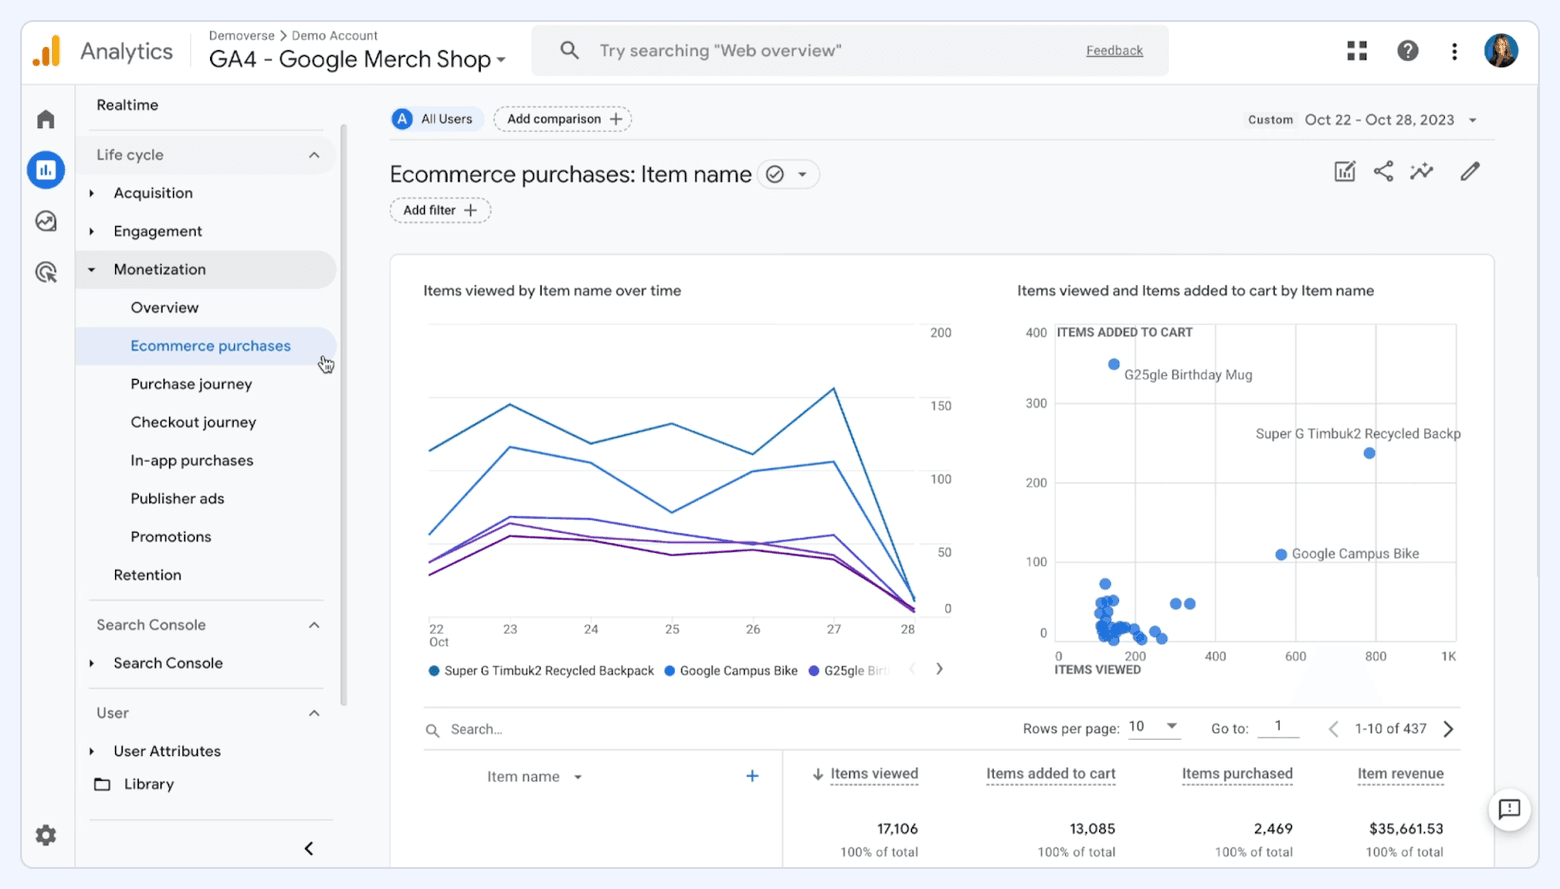Open Insights with the sparkle icon
This screenshot has height=889, width=1560.
(1422, 171)
